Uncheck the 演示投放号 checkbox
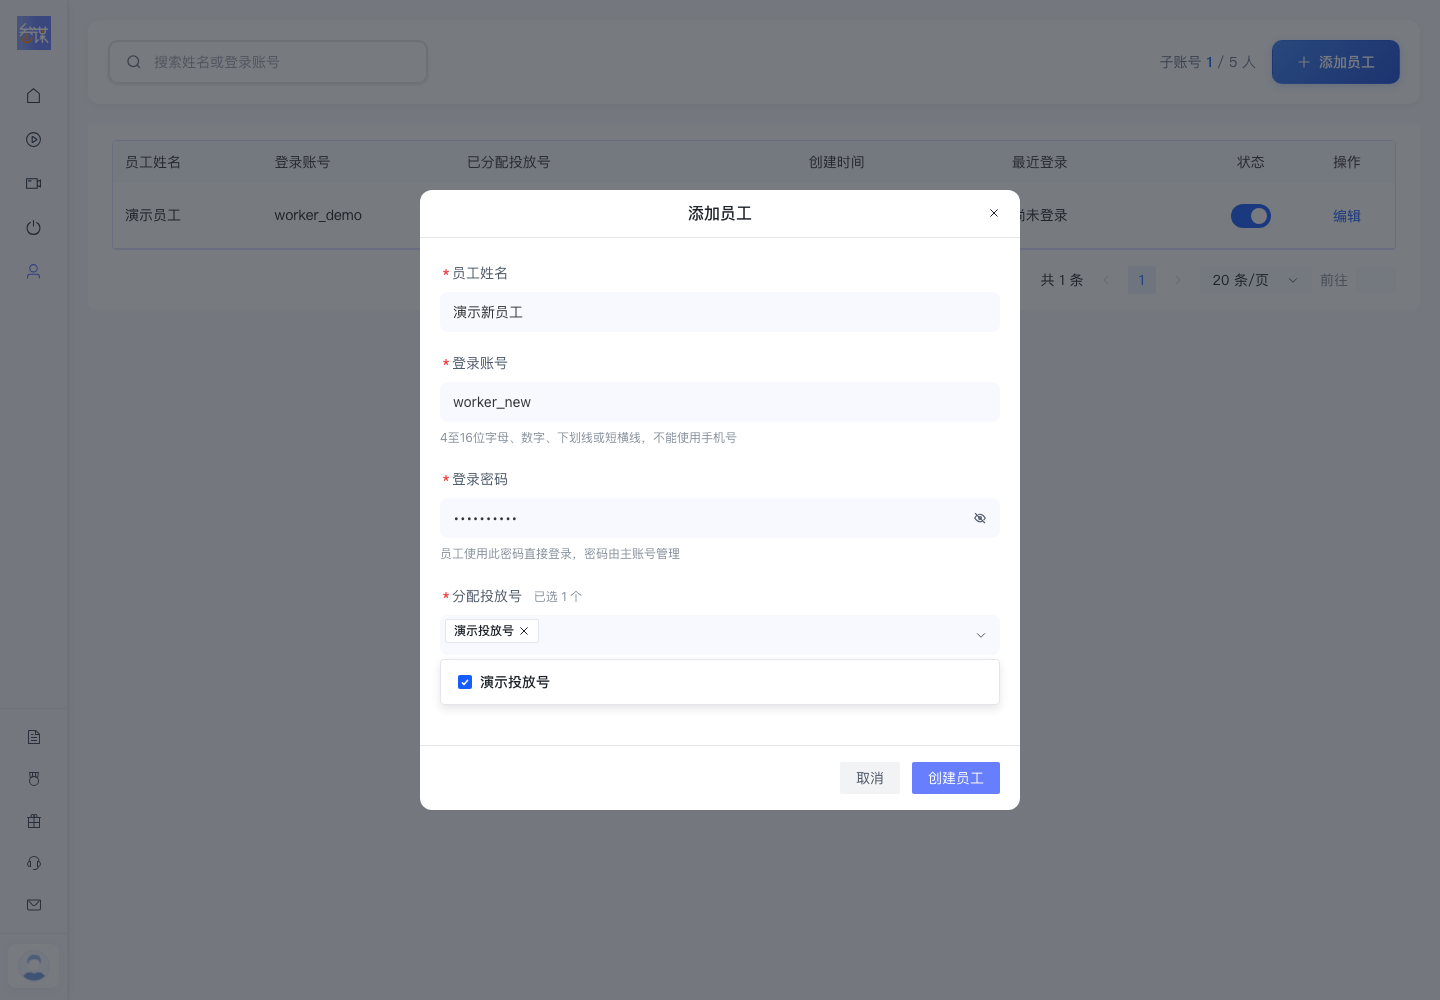The width and height of the screenshot is (1440, 1000). click(x=465, y=682)
